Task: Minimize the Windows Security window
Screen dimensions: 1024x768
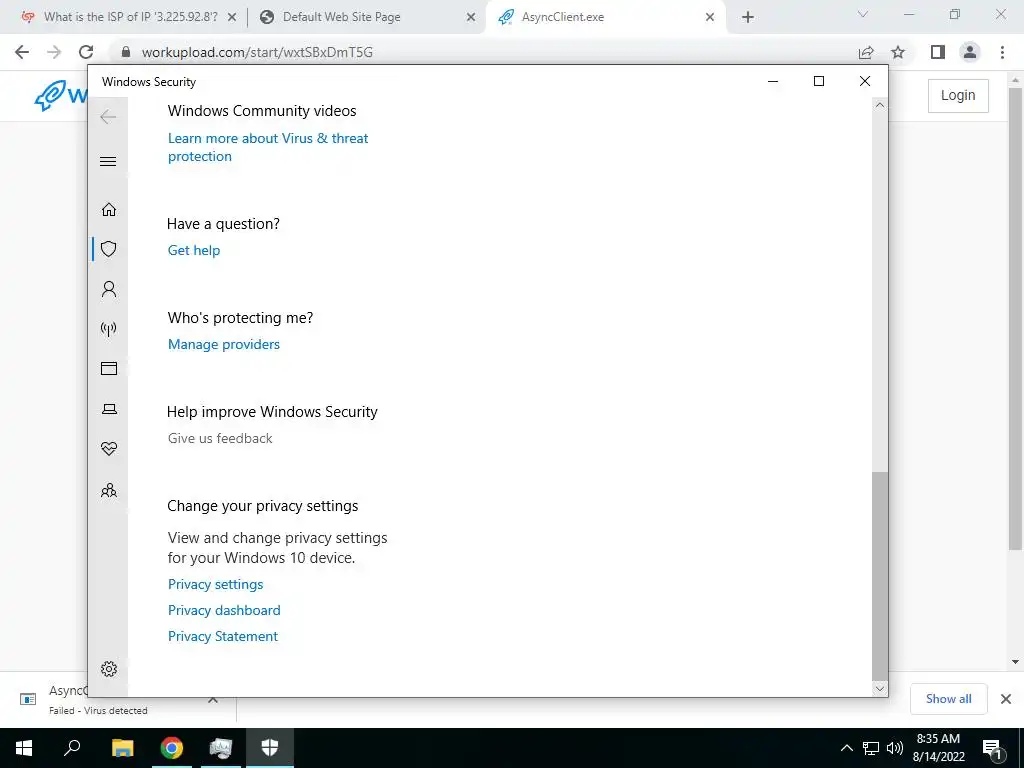Action: pyautogui.click(x=773, y=81)
